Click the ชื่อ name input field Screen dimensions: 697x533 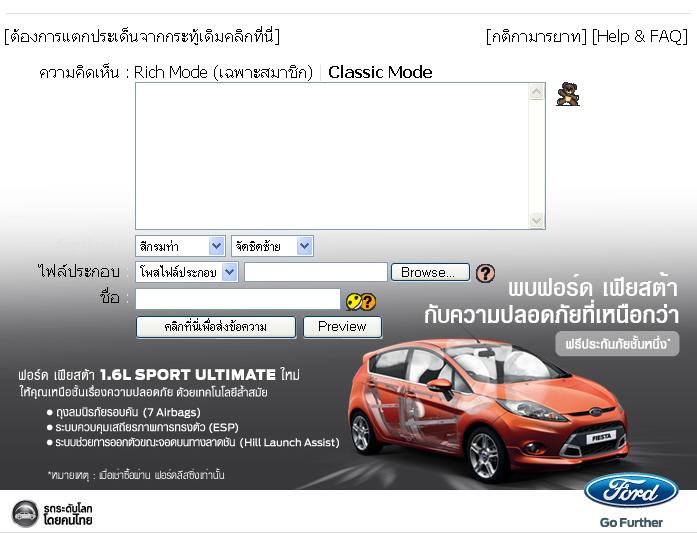[x=238, y=299]
